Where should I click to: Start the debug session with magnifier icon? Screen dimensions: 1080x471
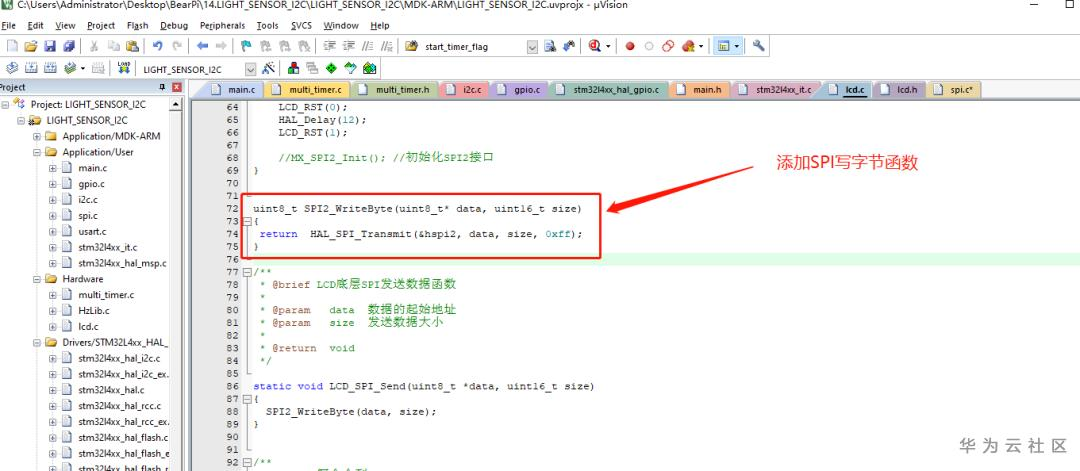[x=594, y=46]
